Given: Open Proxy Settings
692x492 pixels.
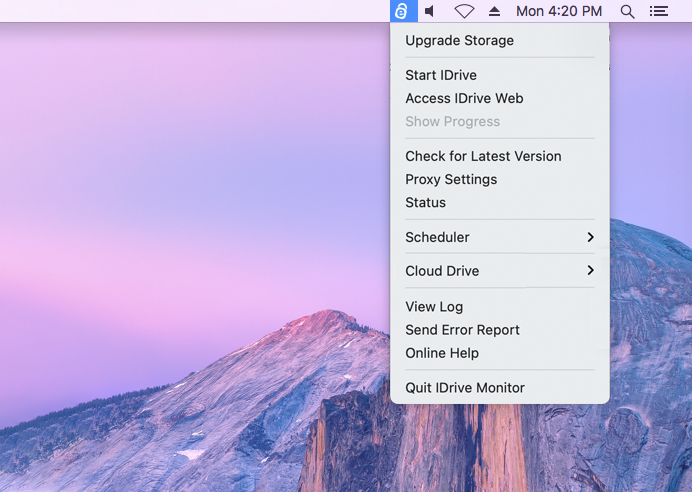Looking at the screenshot, I should (x=500, y=179).
